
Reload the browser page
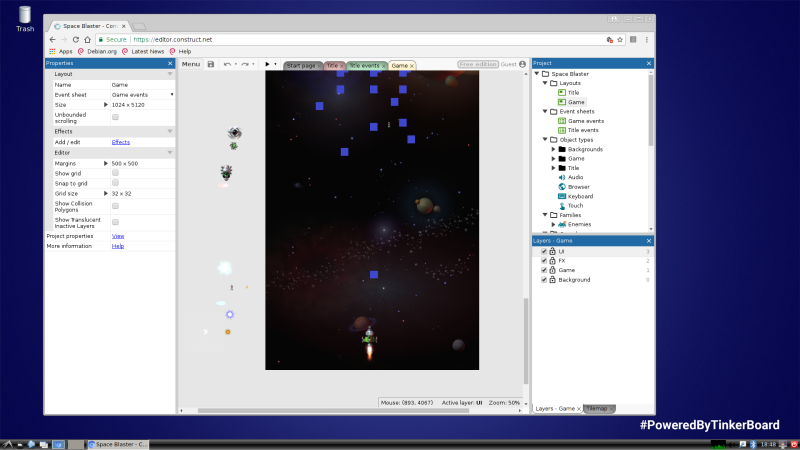click(x=76, y=39)
